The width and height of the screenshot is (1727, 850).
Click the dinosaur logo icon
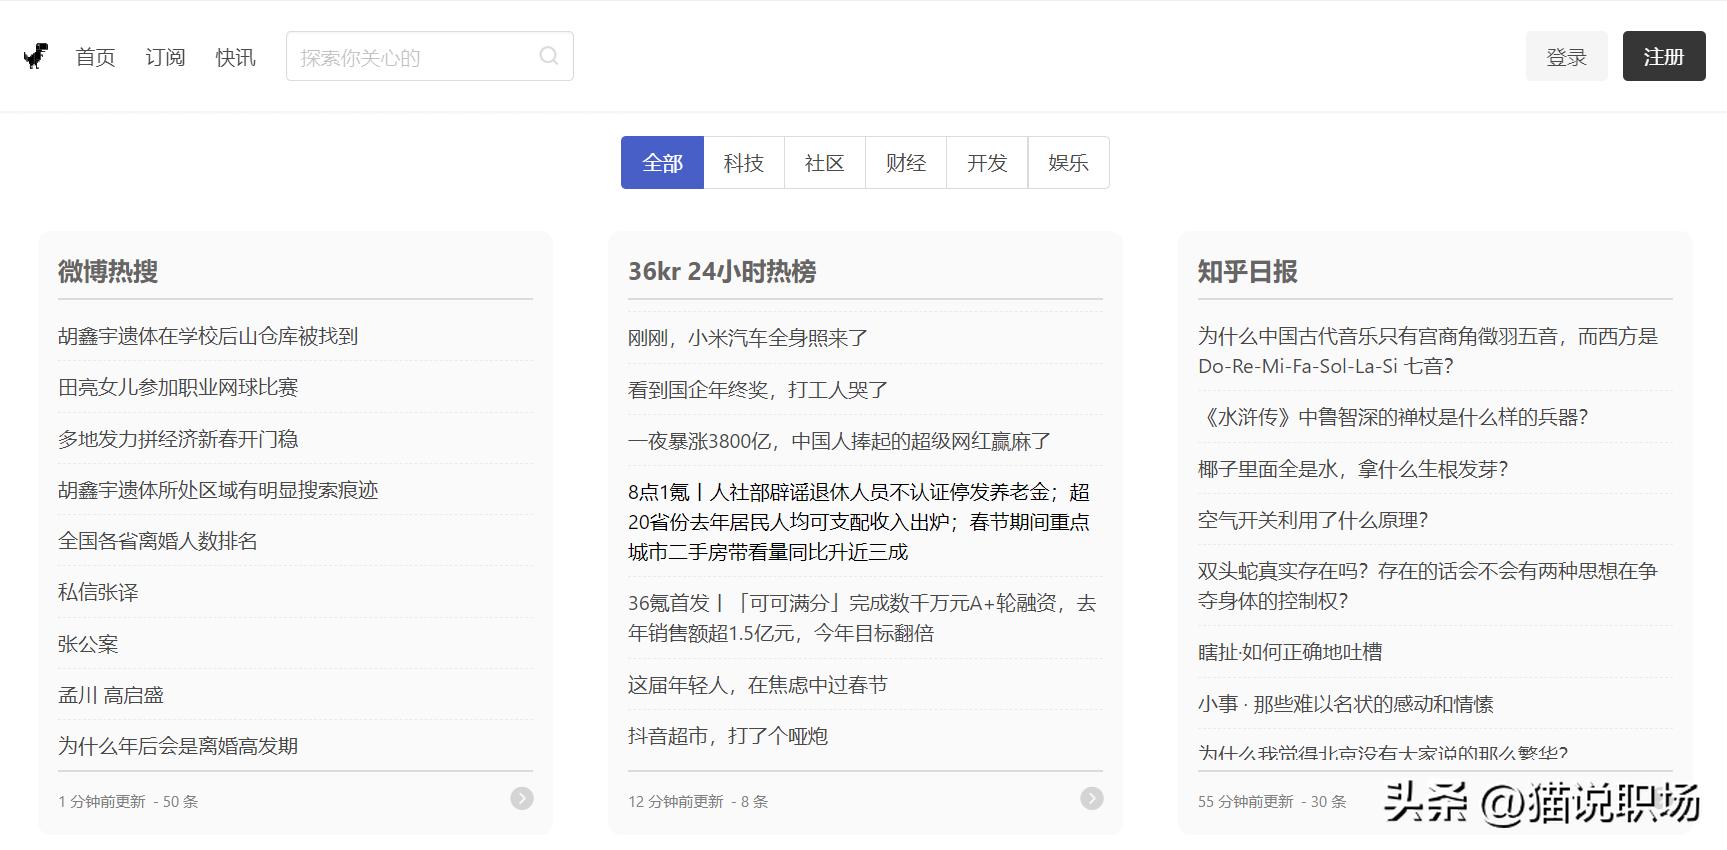(x=36, y=56)
